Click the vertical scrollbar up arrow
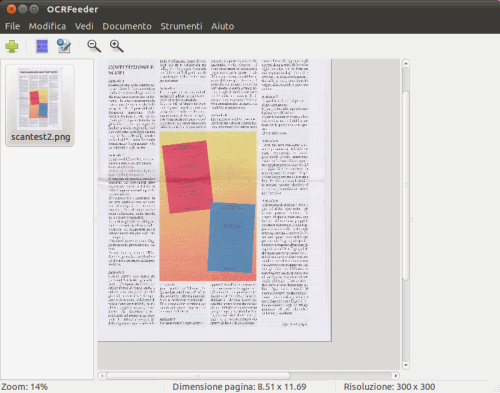Viewport: 500px width, 393px height. 406,63
